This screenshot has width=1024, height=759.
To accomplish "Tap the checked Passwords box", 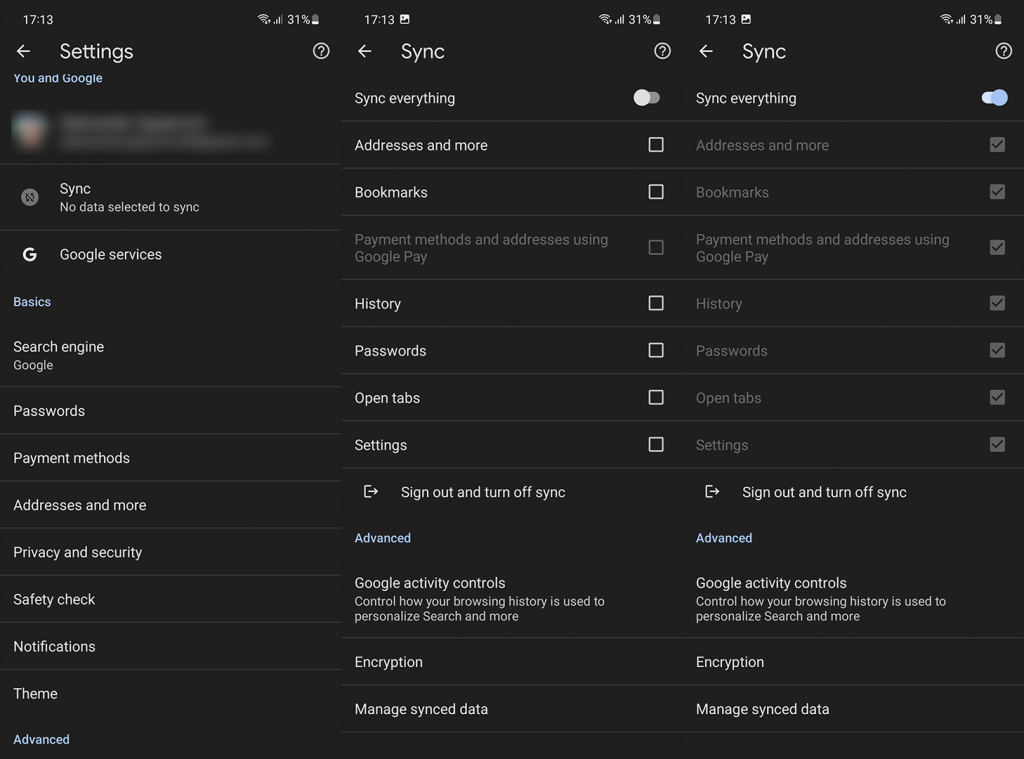I will click(997, 350).
